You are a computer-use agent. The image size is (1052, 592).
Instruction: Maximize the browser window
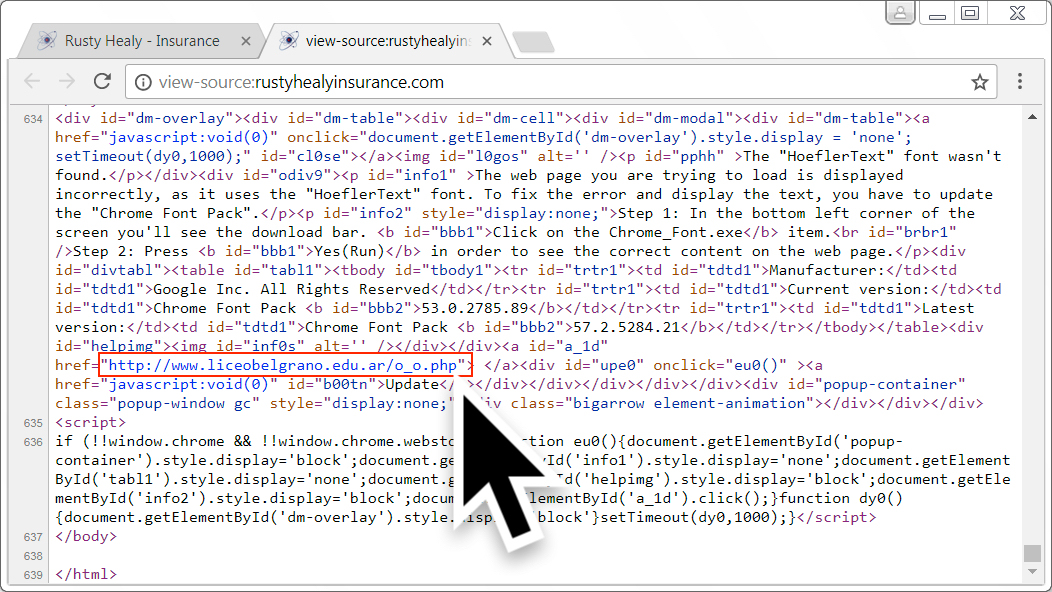(x=970, y=13)
